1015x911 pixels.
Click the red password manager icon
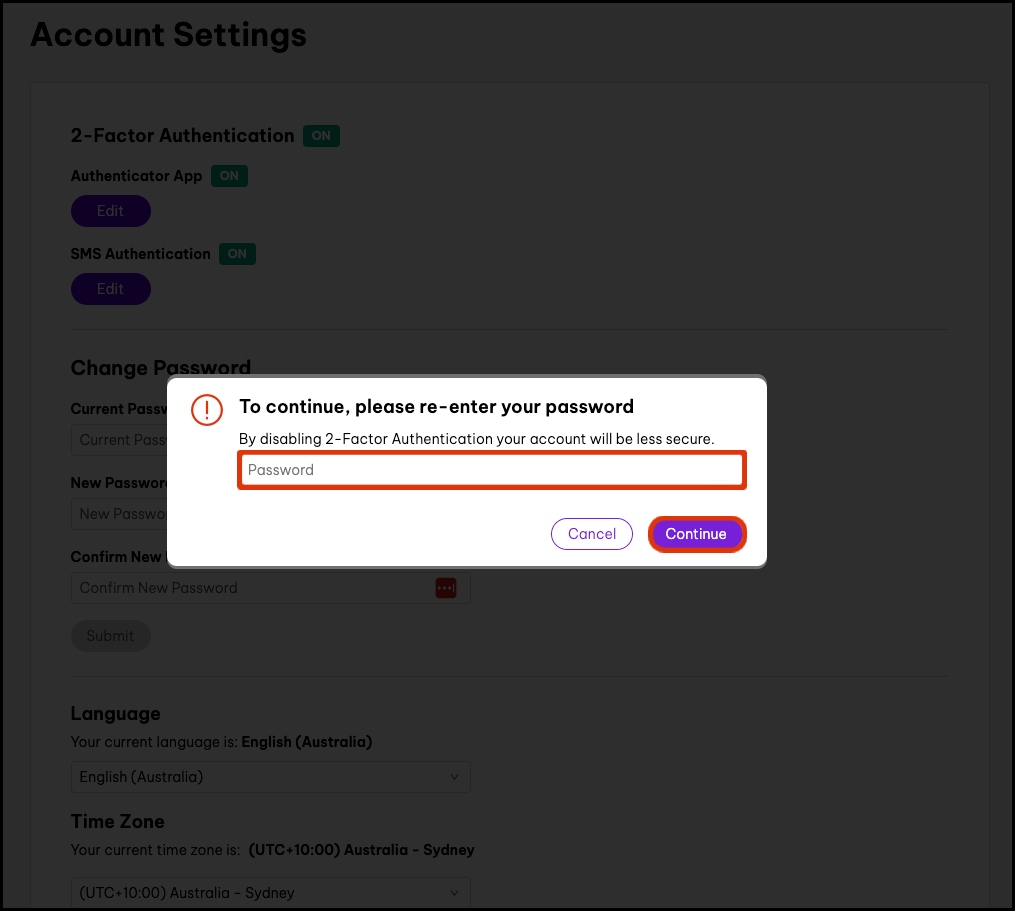tap(446, 588)
